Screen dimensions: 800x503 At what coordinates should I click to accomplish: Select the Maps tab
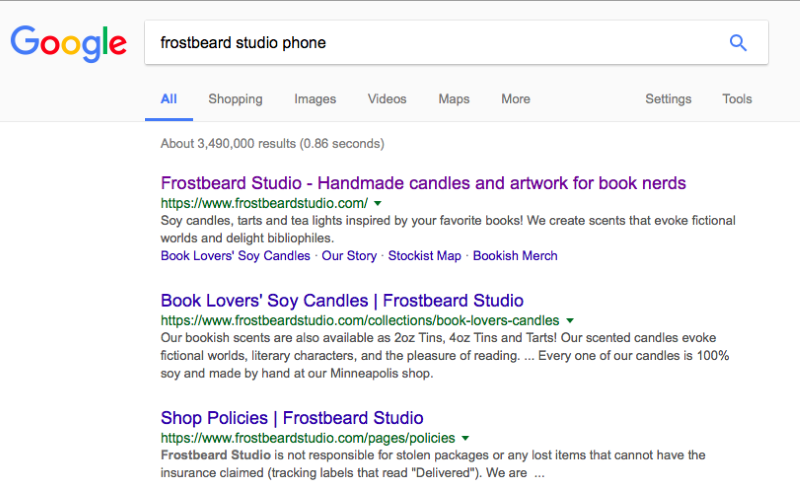pos(454,99)
